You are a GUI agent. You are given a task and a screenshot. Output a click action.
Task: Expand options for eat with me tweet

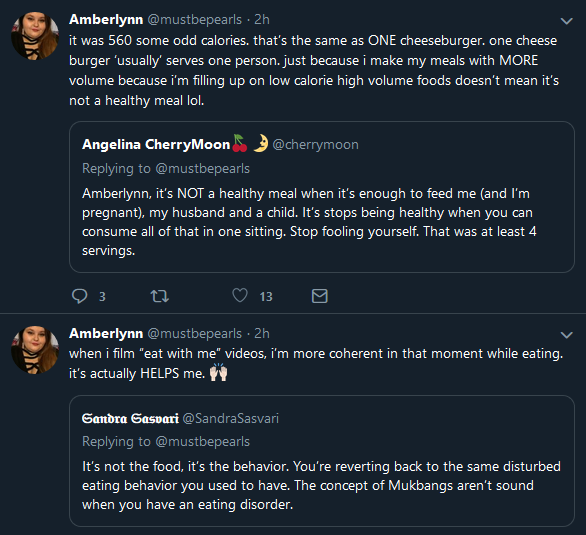click(x=567, y=335)
